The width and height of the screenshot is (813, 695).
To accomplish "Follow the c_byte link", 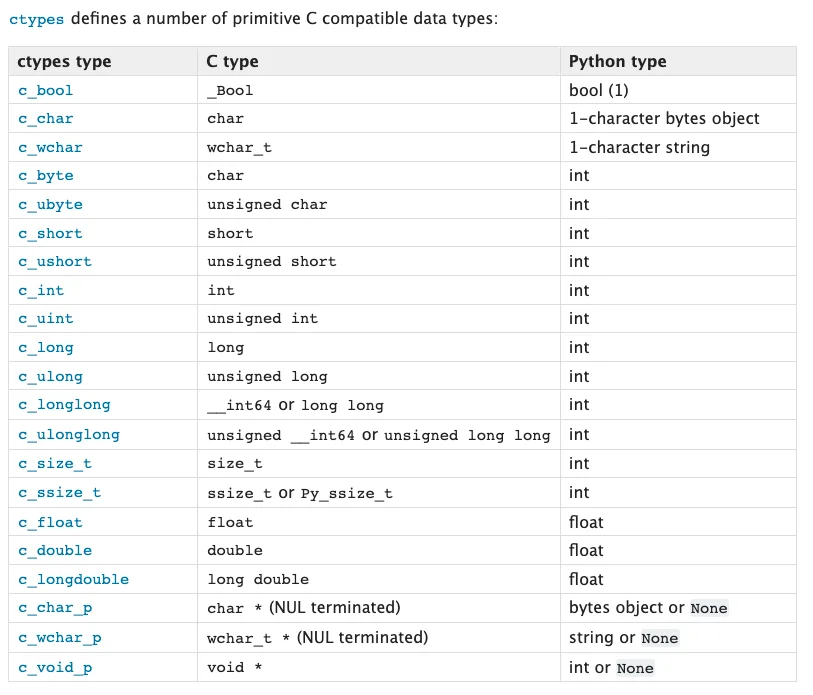I will tap(46, 175).
